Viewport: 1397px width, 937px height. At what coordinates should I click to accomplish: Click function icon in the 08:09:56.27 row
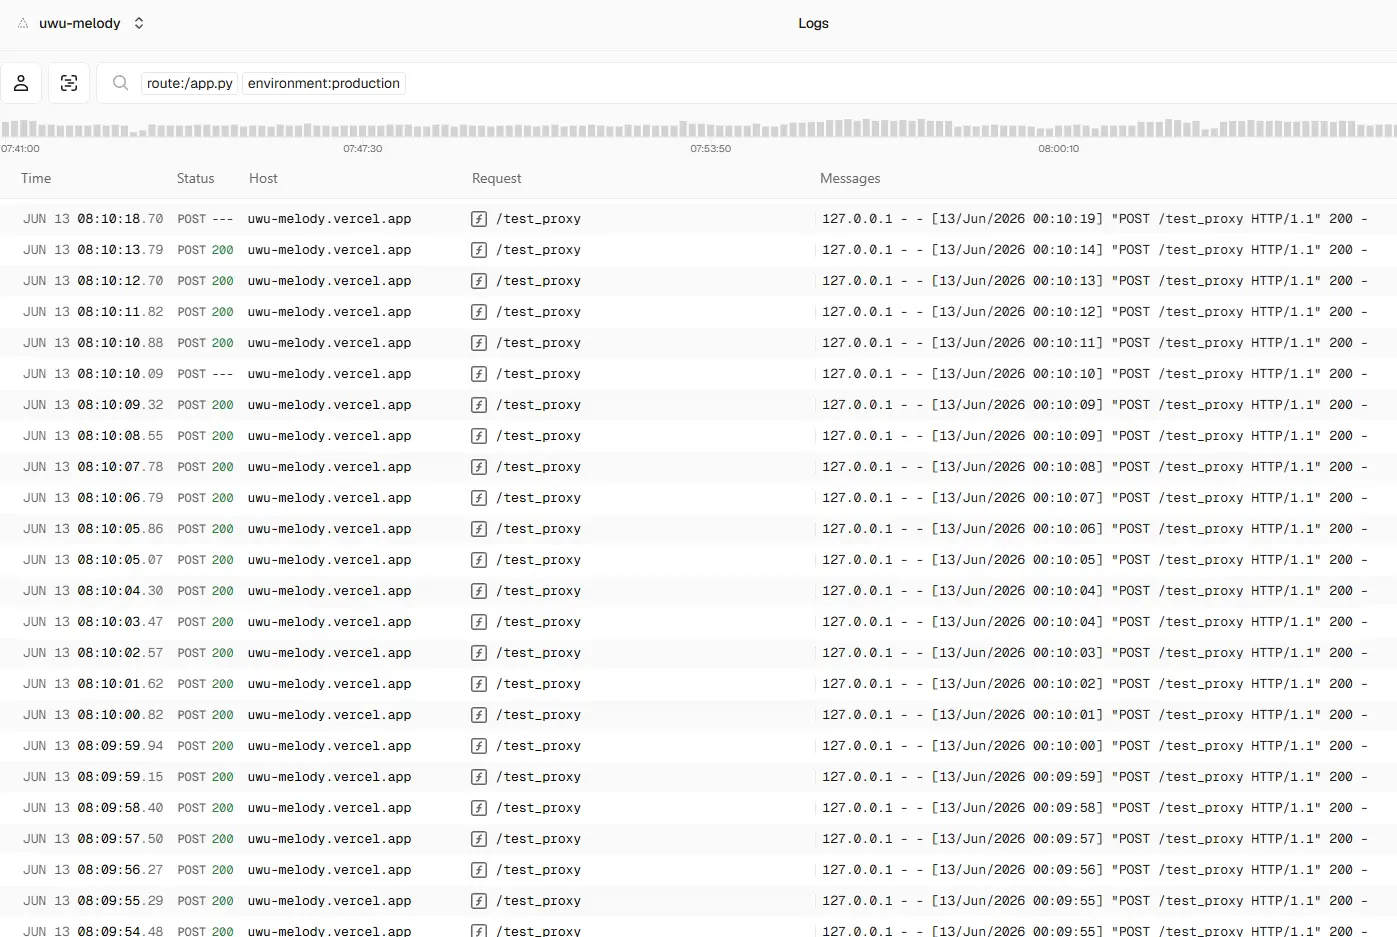tap(479, 870)
